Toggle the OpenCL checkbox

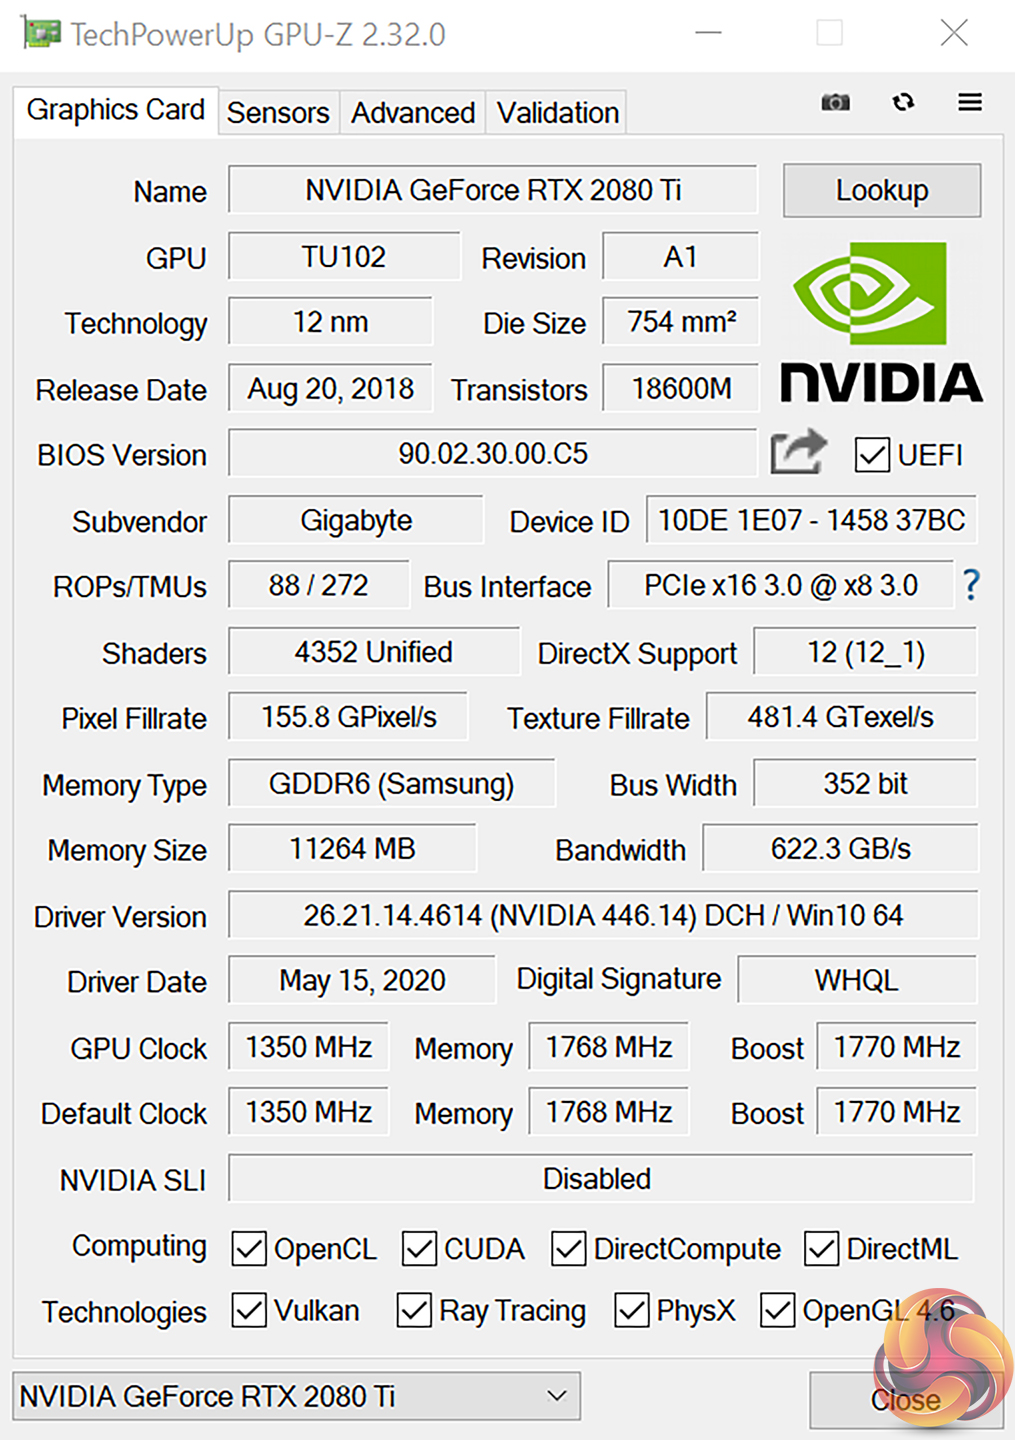pyautogui.click(x=249, y=1249)
